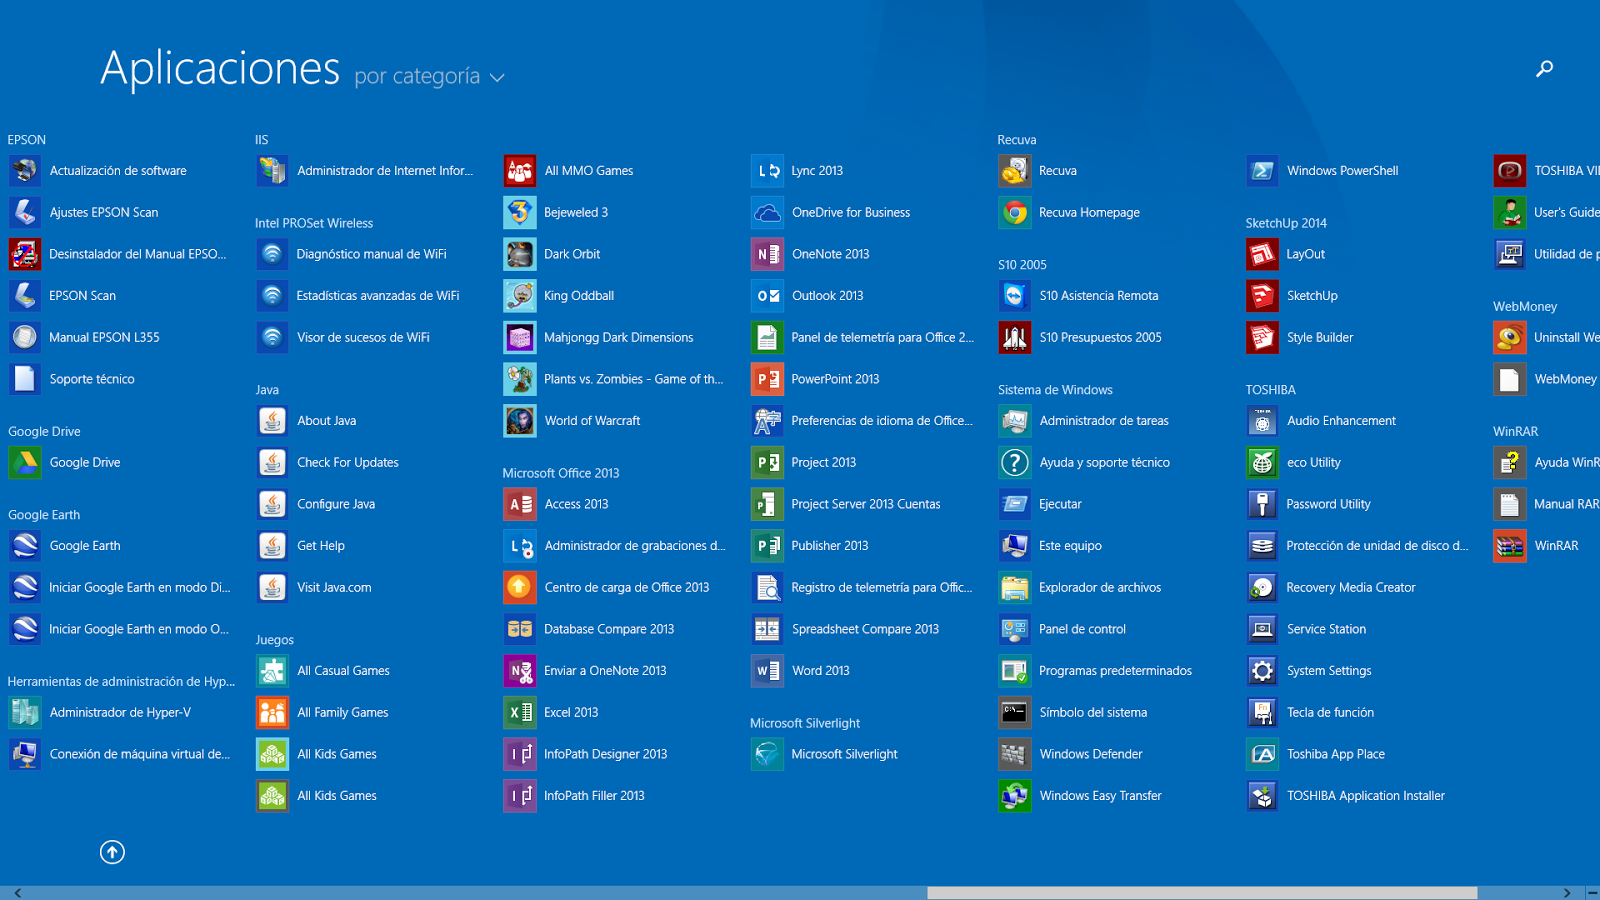Image resolution: width=1600 pixels, height=900 pixels.
Task: Open the Recuva Homepage Chrome icon
Action: click(x=1015, y=212)
